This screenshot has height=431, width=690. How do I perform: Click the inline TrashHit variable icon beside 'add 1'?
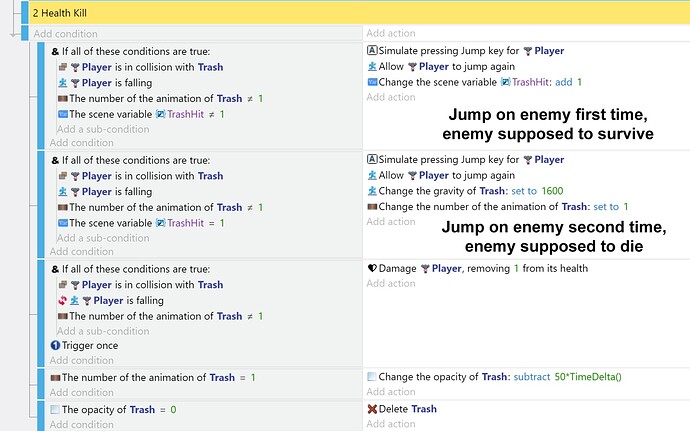(506, 82)
